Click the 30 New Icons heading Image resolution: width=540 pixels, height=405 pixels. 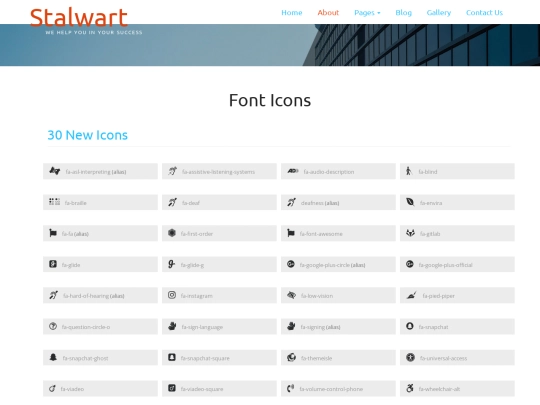click(87, 135)
